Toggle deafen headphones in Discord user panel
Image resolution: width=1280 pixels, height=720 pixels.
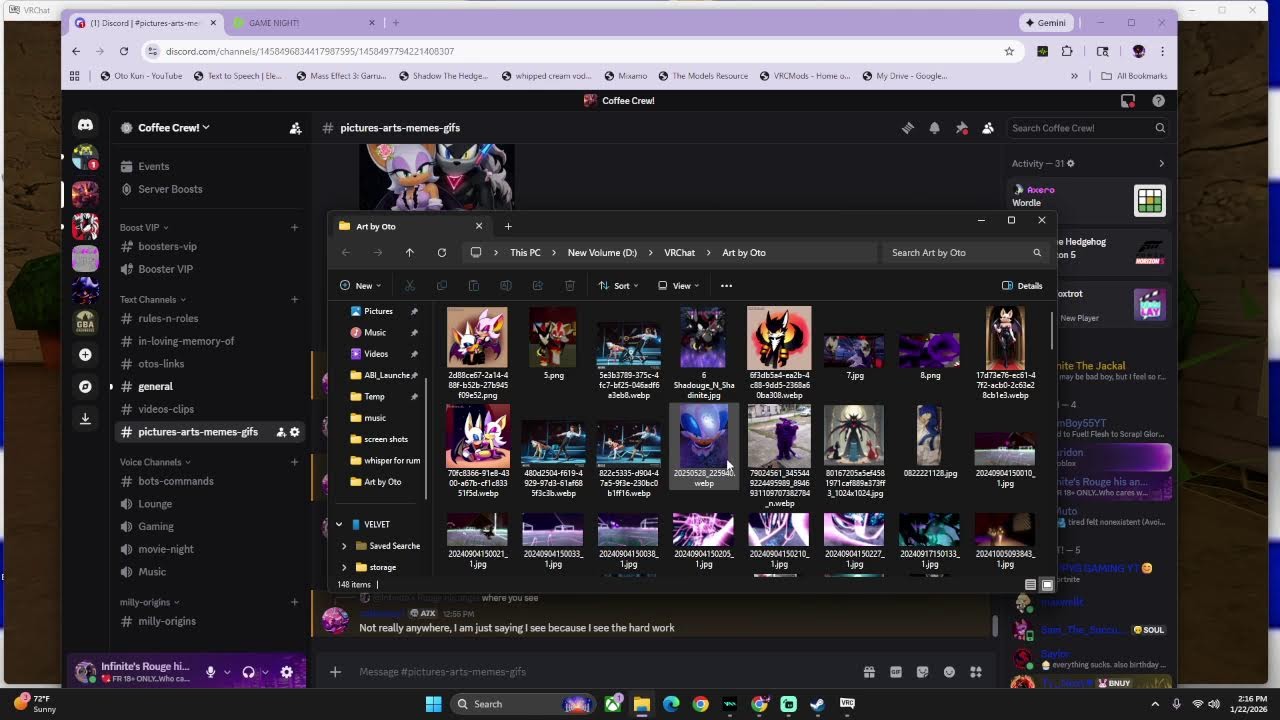tap(248, 672)
